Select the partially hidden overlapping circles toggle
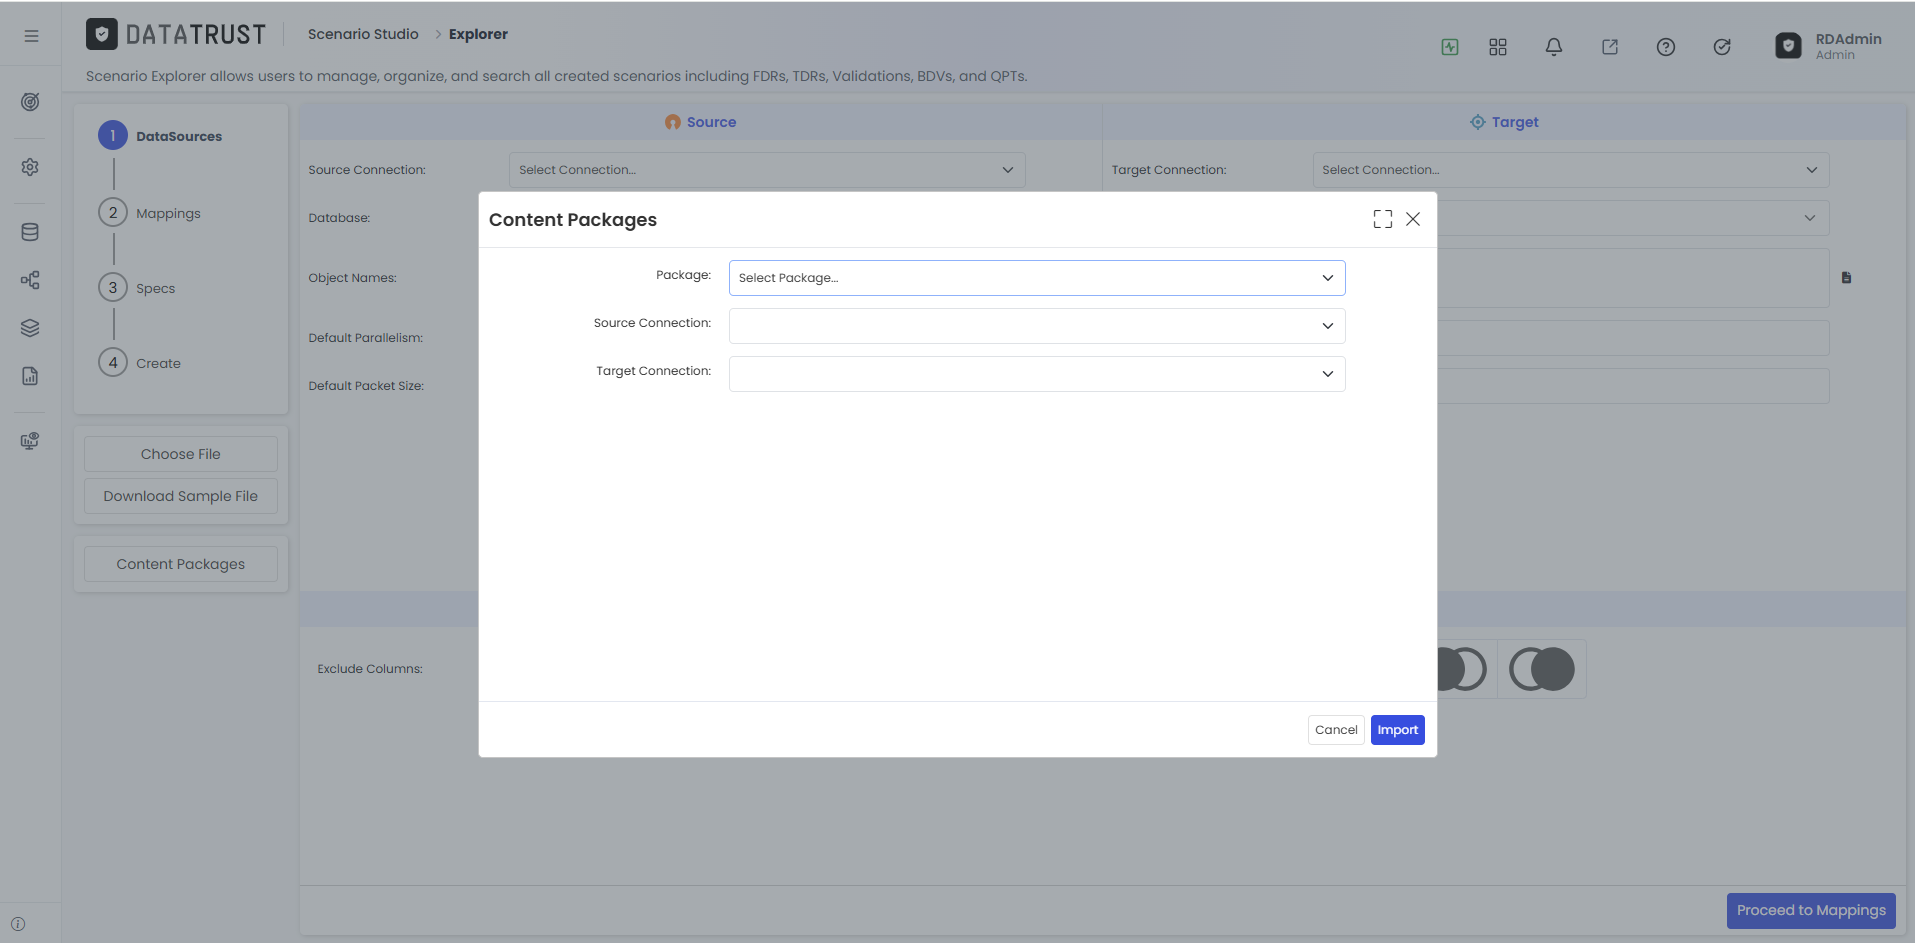 coord(1467,669)
